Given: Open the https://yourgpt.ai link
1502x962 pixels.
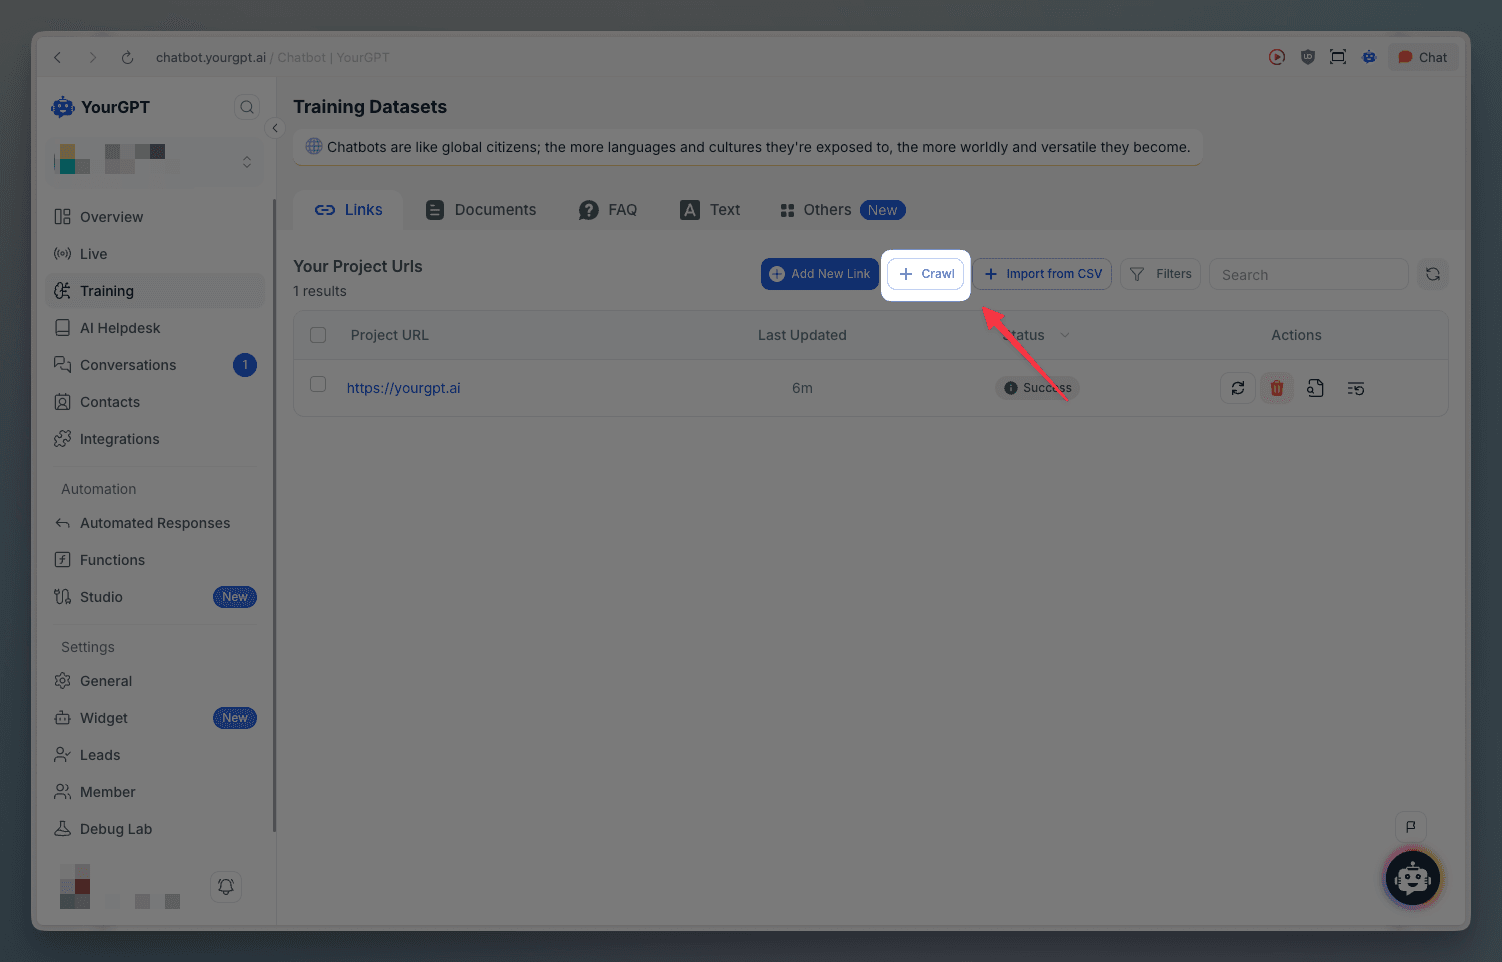Looking at the screenshot, I should (x=403, y=388).
